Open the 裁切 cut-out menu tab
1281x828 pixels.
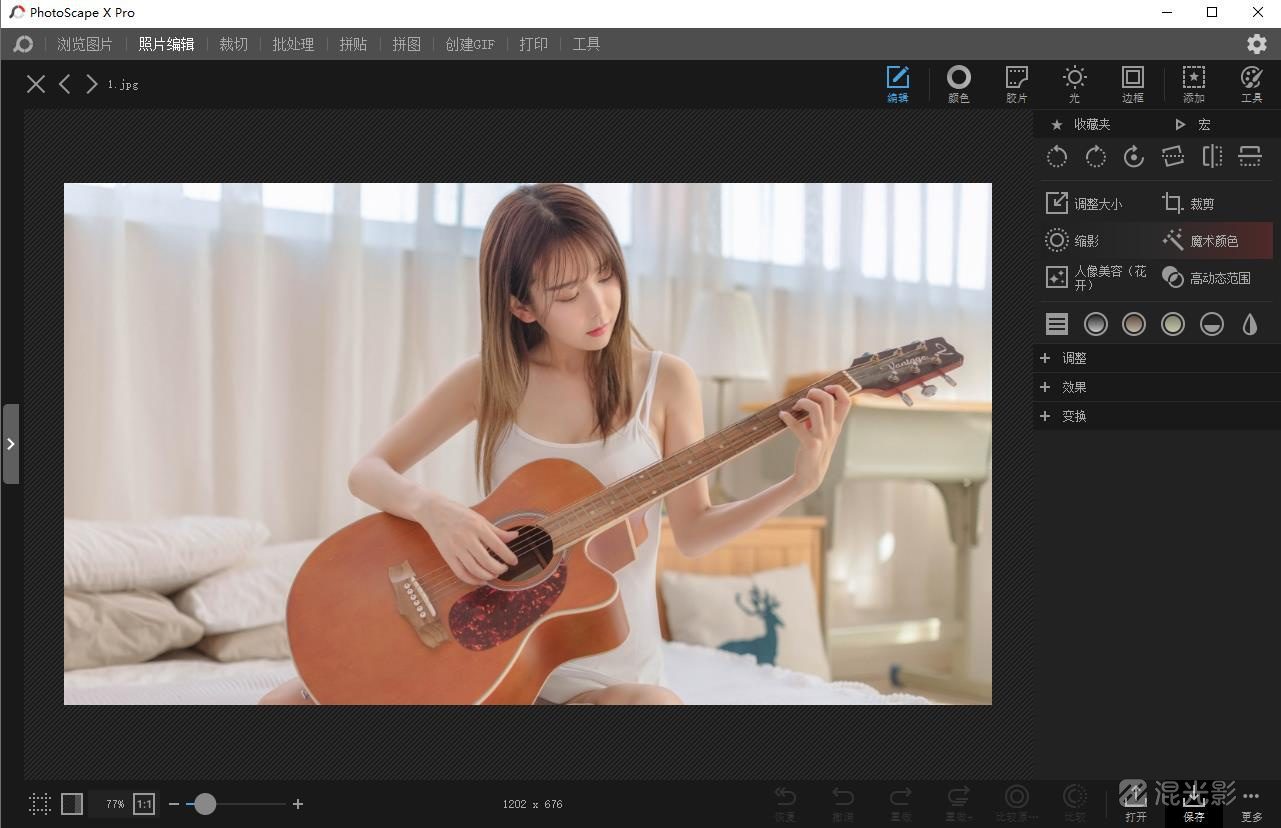tap(233, 44)
